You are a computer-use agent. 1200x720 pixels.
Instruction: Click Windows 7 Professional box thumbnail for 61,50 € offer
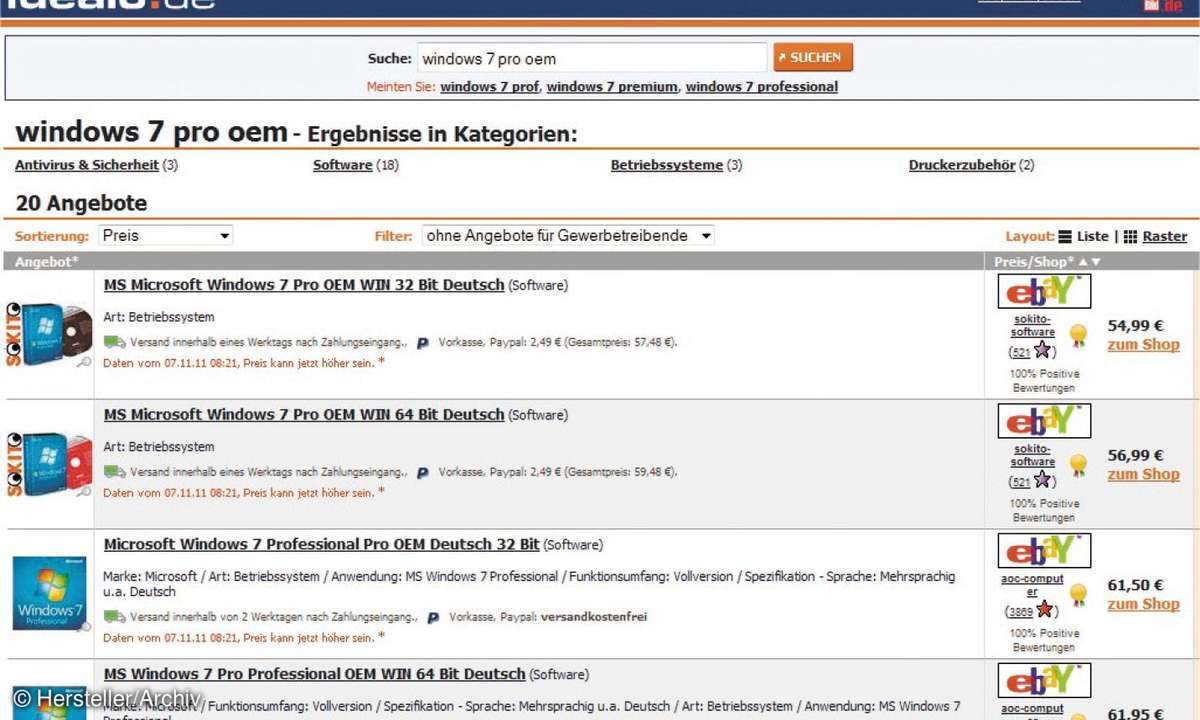(49, 594)
